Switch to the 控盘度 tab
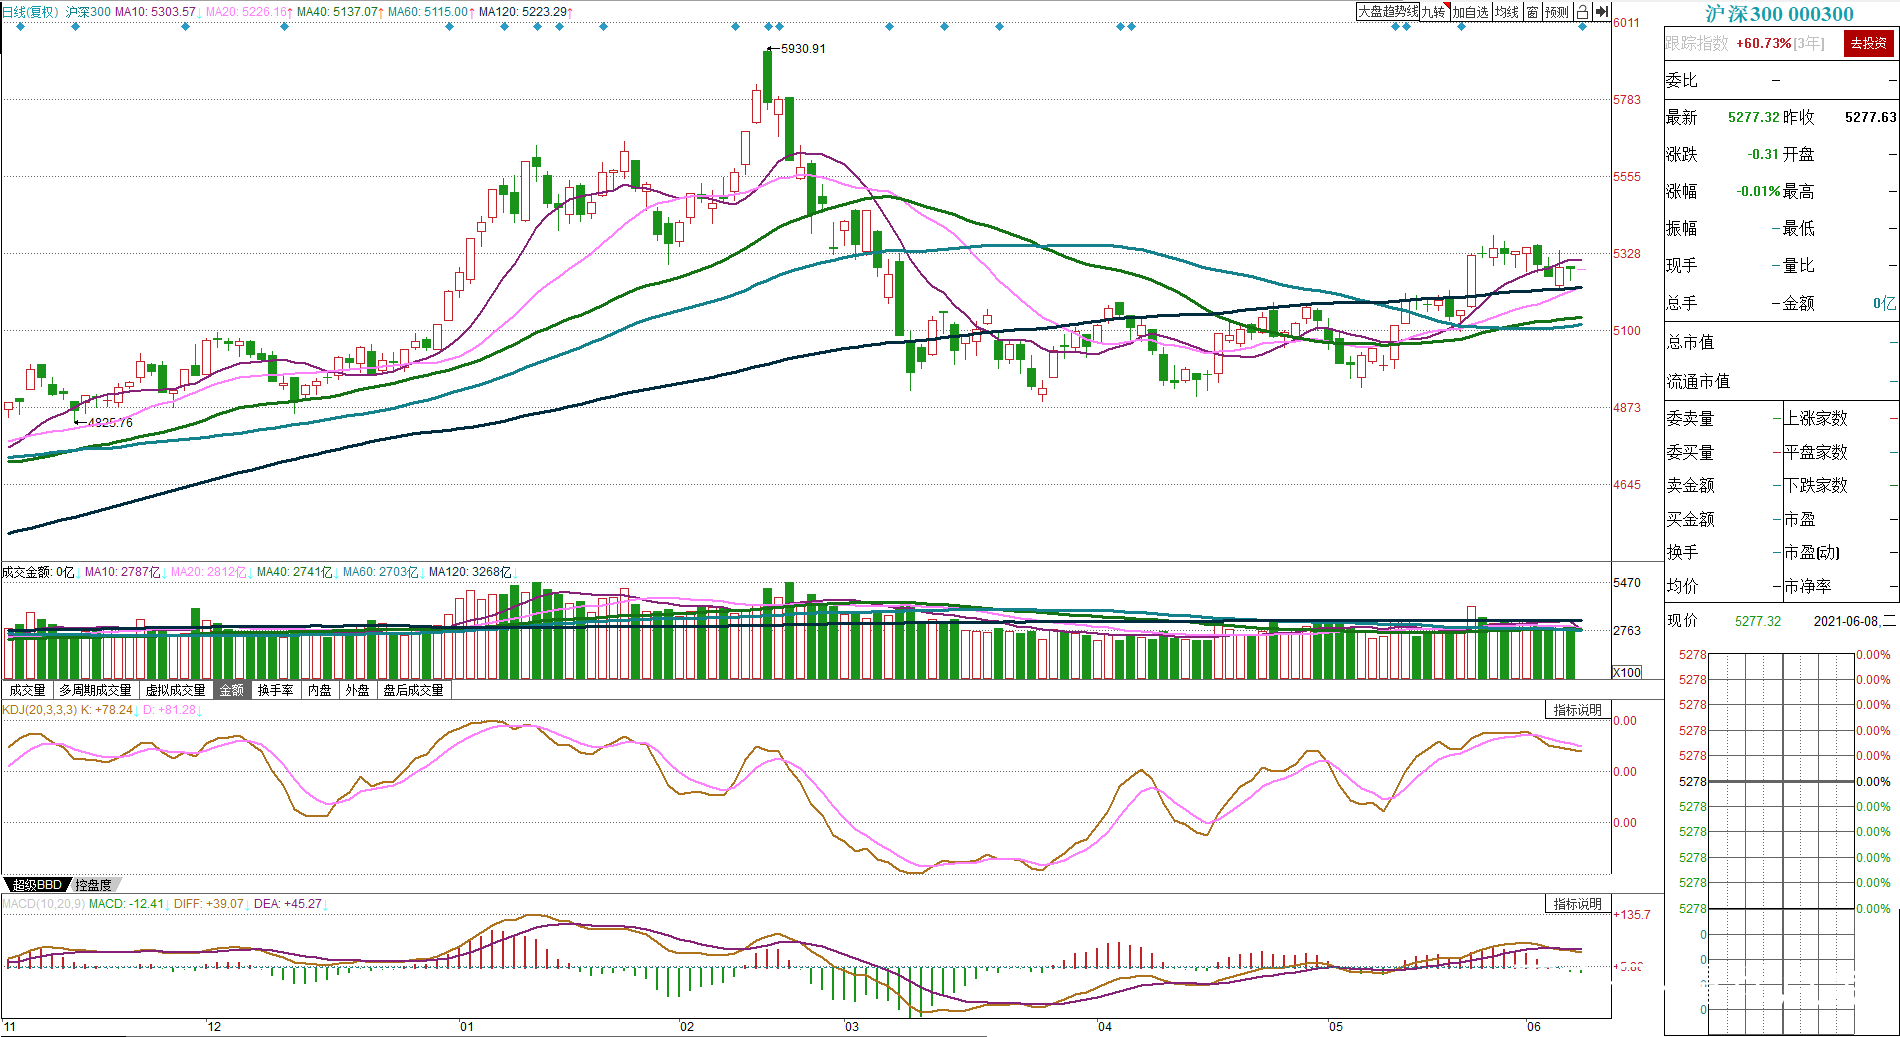The image size is (1900, 1037). 94,885
